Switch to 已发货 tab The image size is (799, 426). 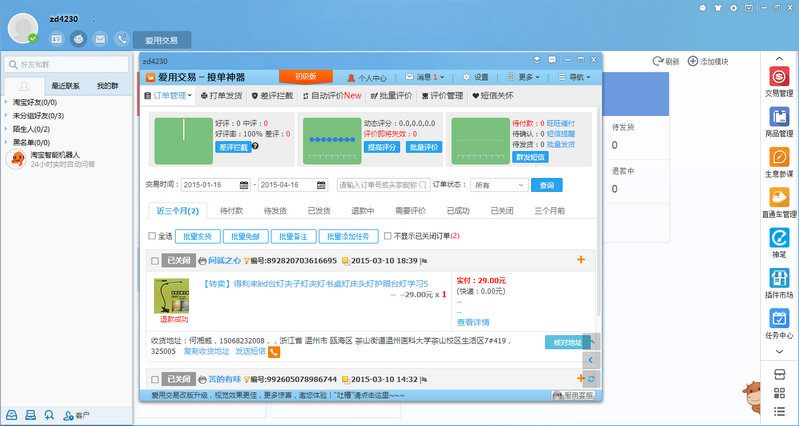click(x=319, y=210)
